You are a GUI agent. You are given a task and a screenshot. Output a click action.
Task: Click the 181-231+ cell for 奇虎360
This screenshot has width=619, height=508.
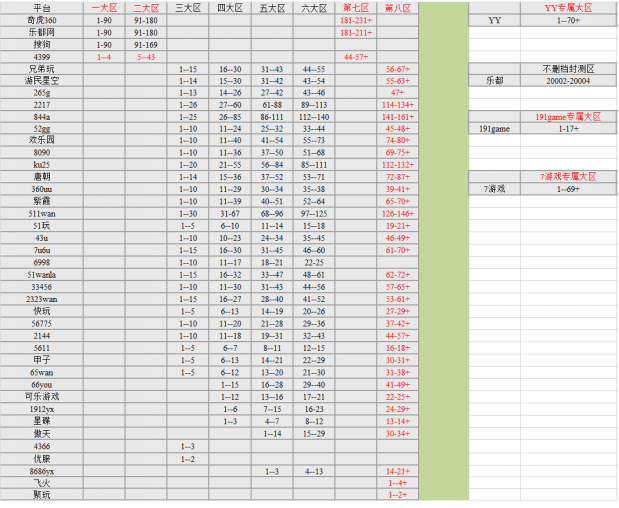[x=356, y=20]
